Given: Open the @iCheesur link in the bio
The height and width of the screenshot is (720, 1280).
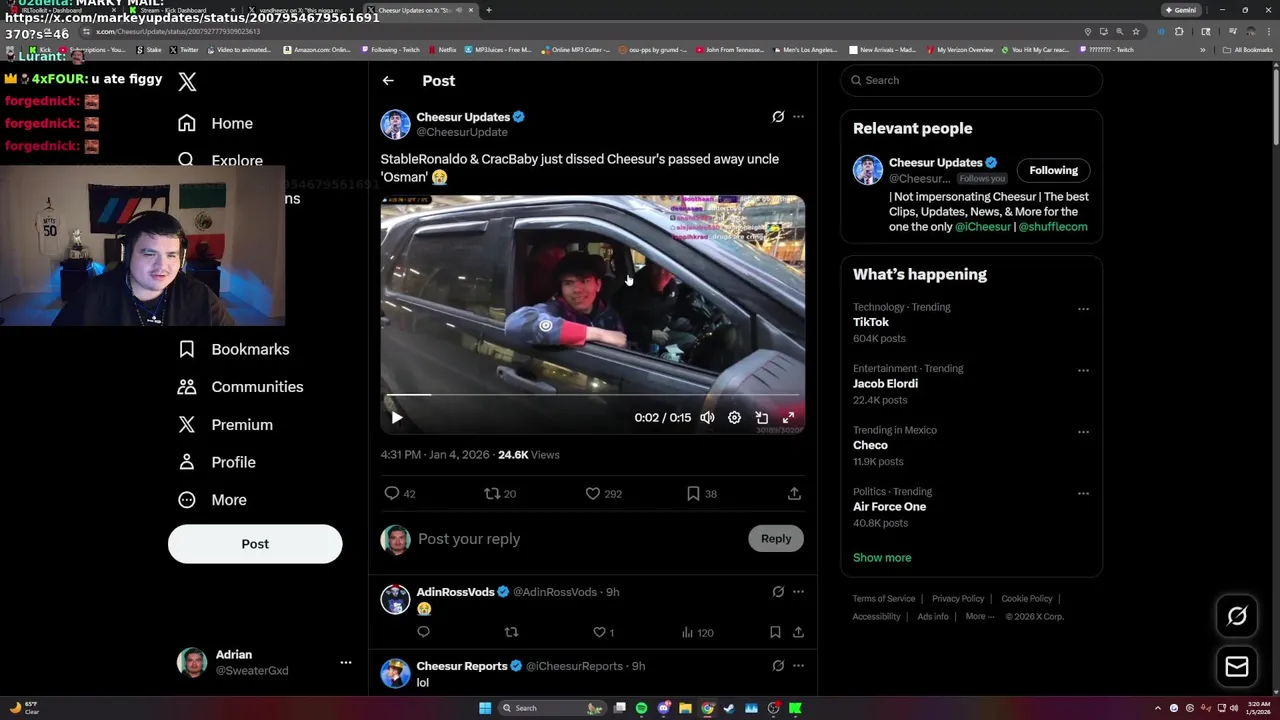Looking at the screenshot, I should [983, 227].
